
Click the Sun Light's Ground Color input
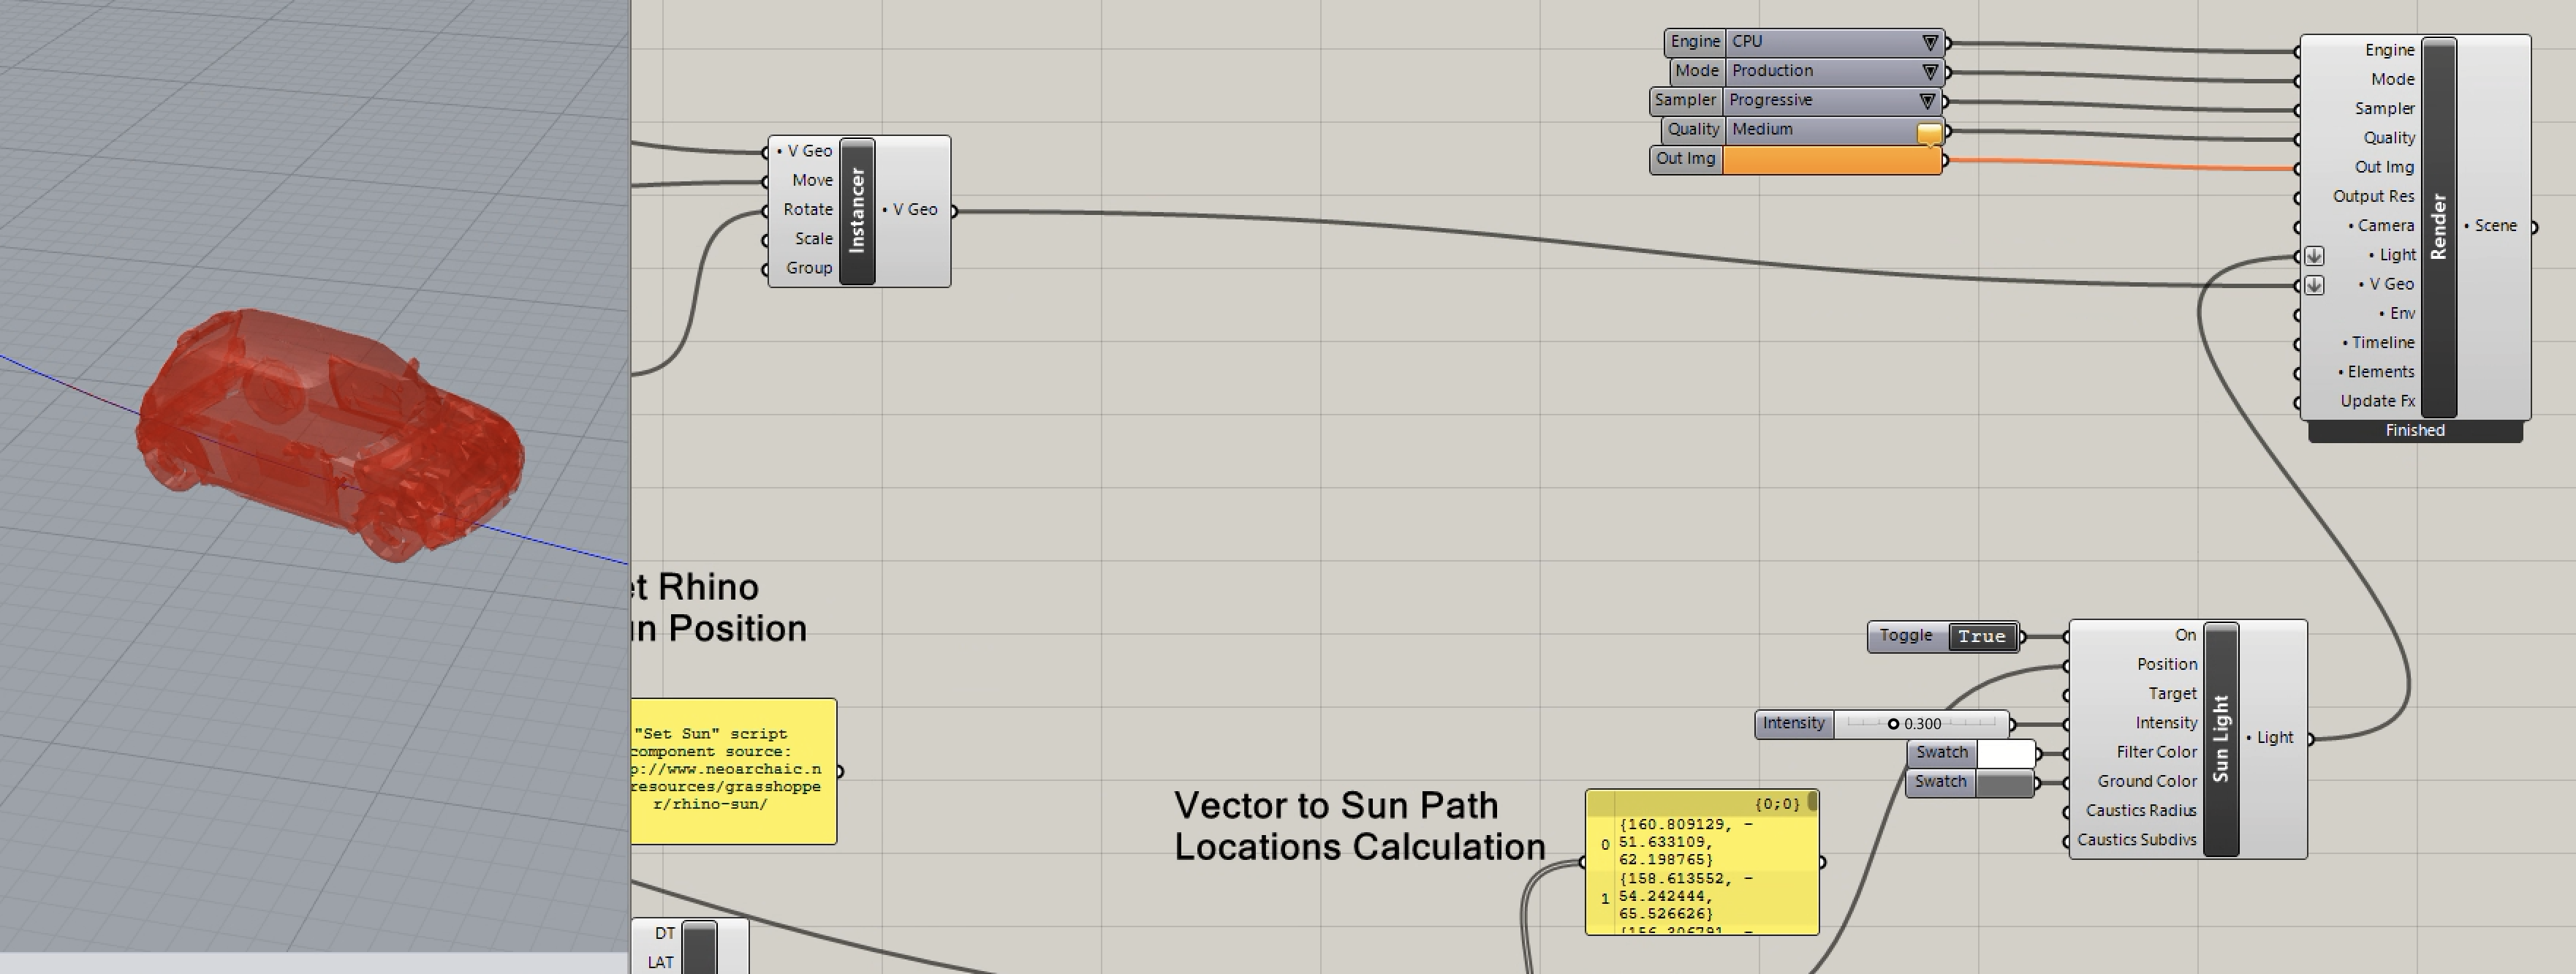(x=2147, y=781)
